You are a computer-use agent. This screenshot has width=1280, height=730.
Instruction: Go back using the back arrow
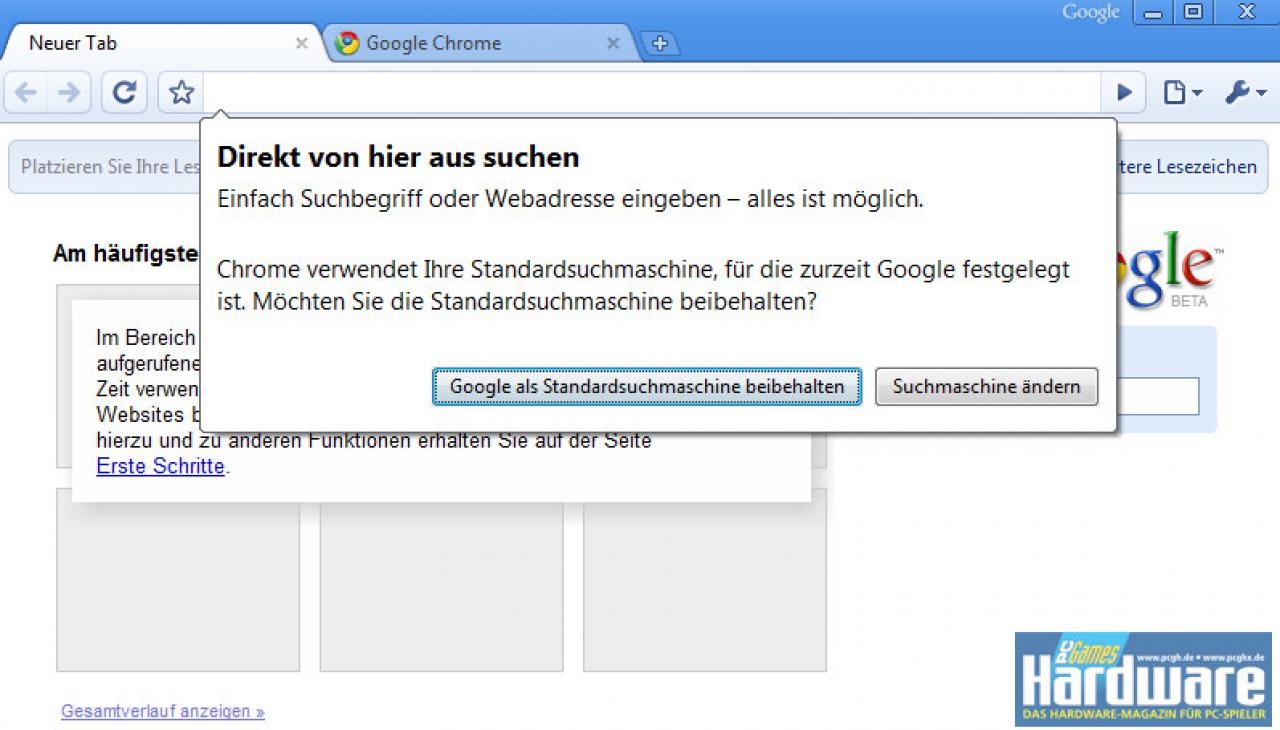[26, 93]
